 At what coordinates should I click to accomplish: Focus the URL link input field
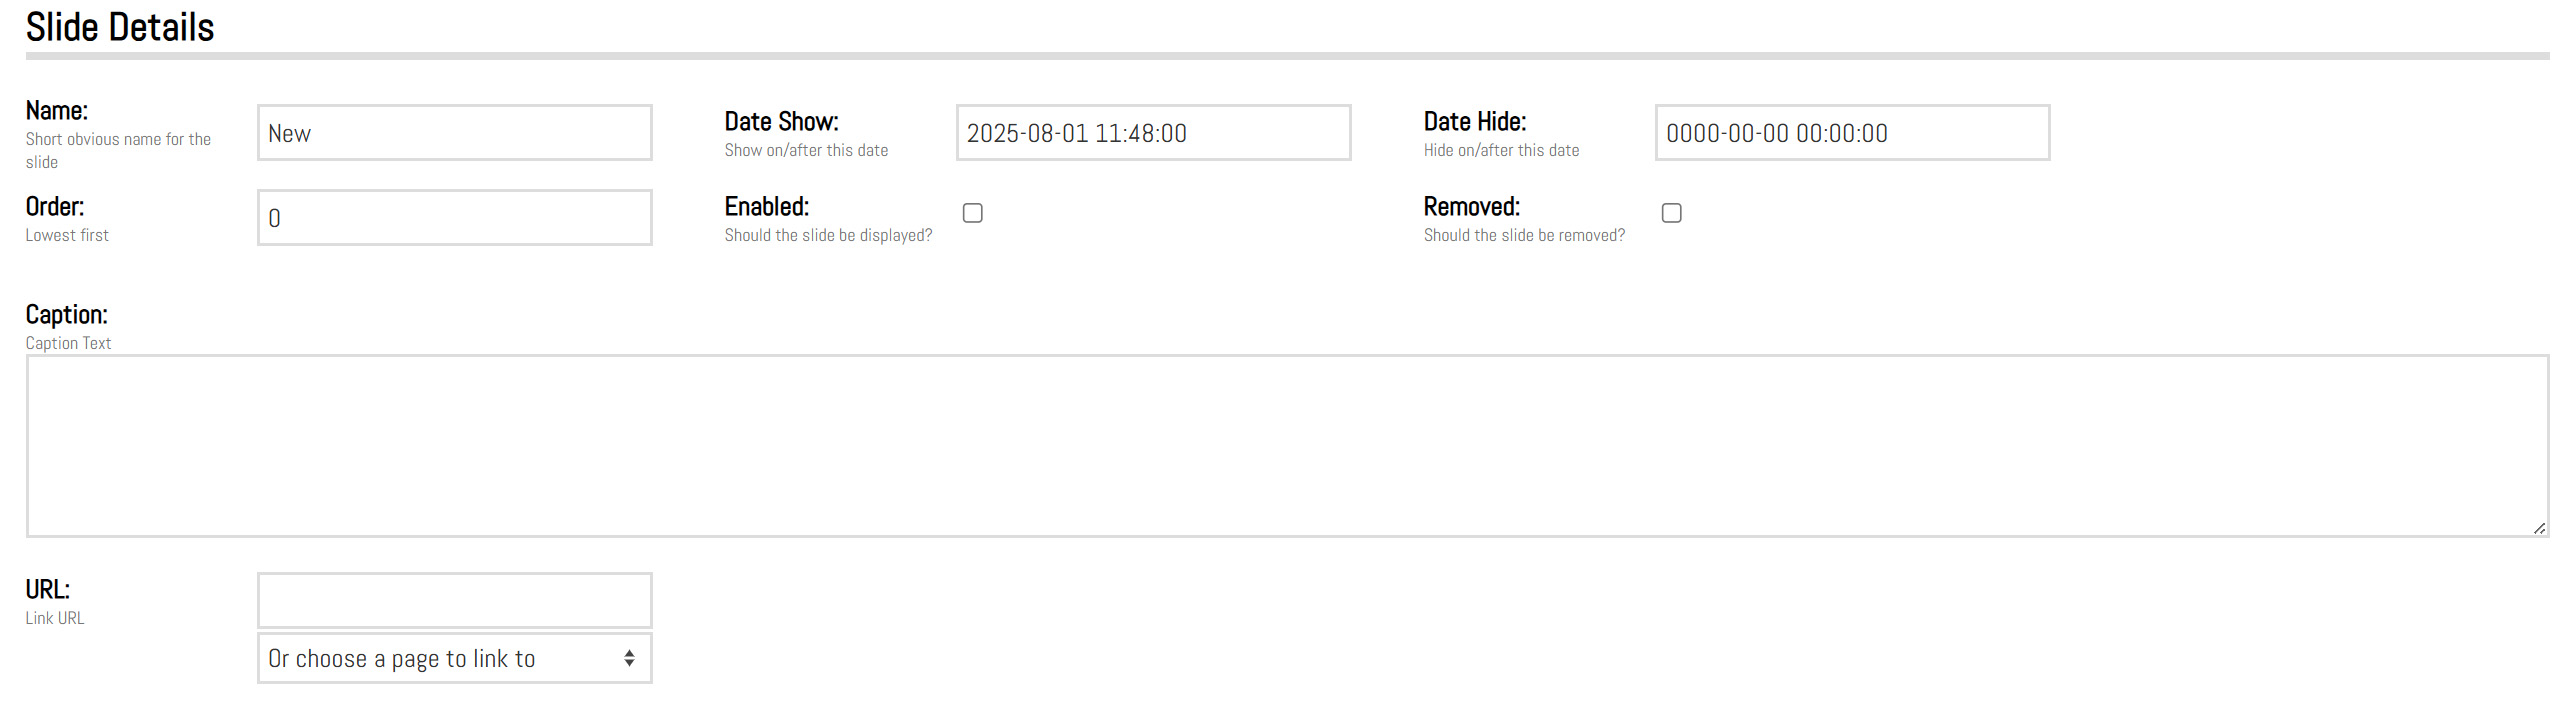click(x=454, y=600)
